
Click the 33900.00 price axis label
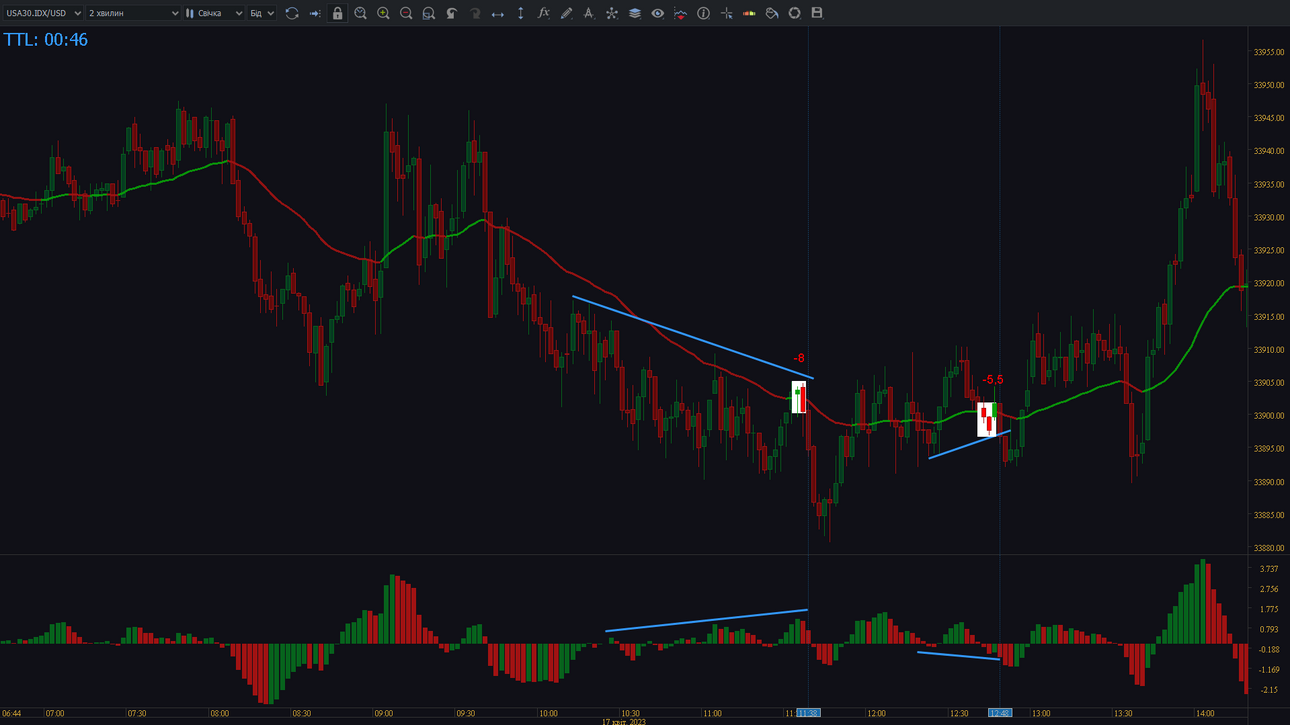point(1268,416)
